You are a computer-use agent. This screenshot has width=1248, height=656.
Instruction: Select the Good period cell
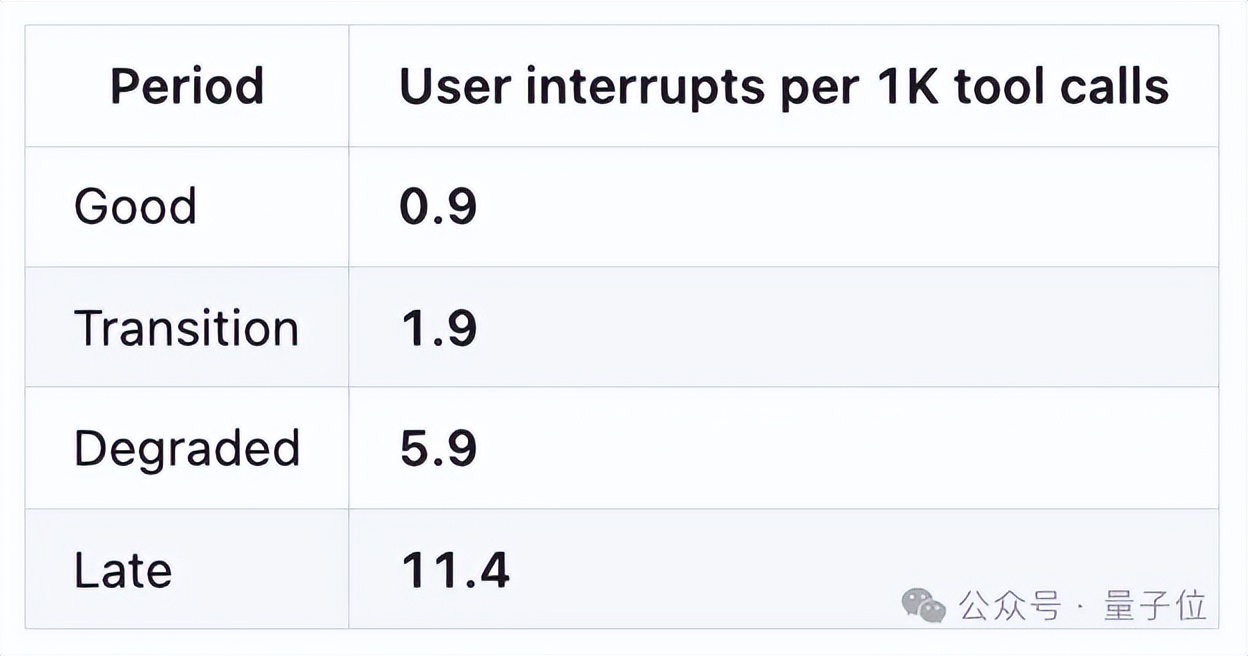pyautogui.click(x=135, y=207)
